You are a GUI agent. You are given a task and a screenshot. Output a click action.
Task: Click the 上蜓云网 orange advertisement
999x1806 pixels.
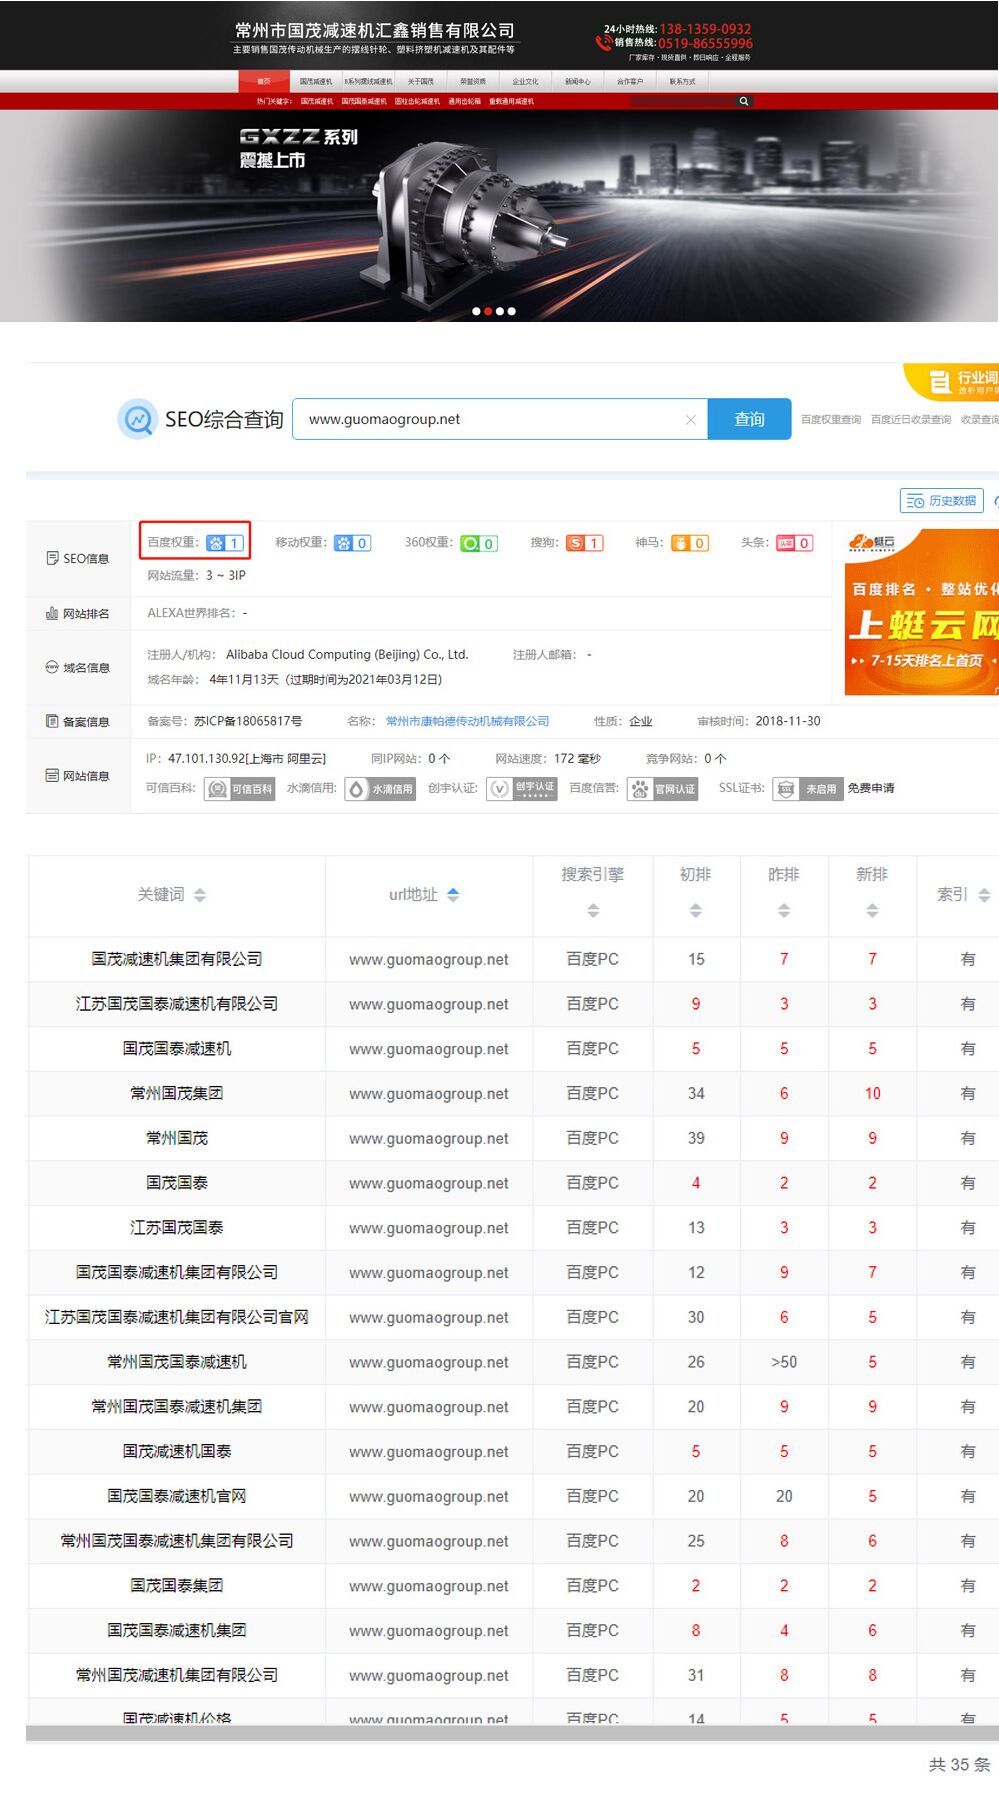tap(922, 612)
